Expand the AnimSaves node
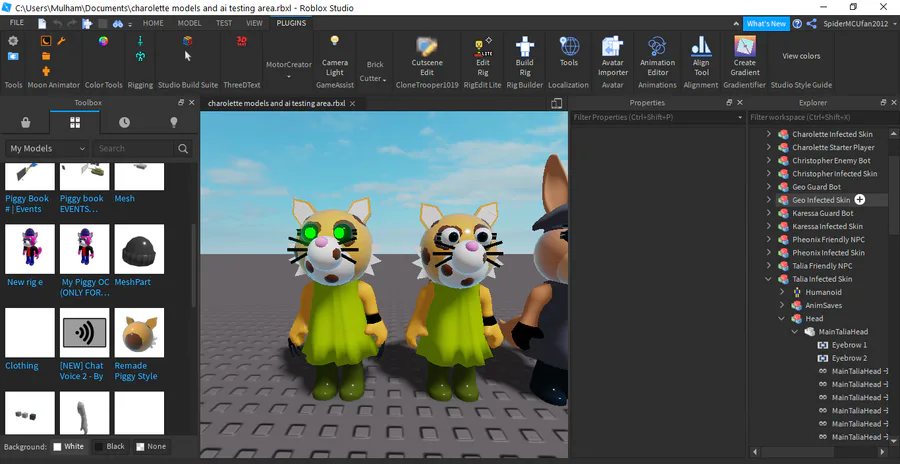The height and width of the screenshot is (464, 900). pyautogui.click(x=782, y=306)
